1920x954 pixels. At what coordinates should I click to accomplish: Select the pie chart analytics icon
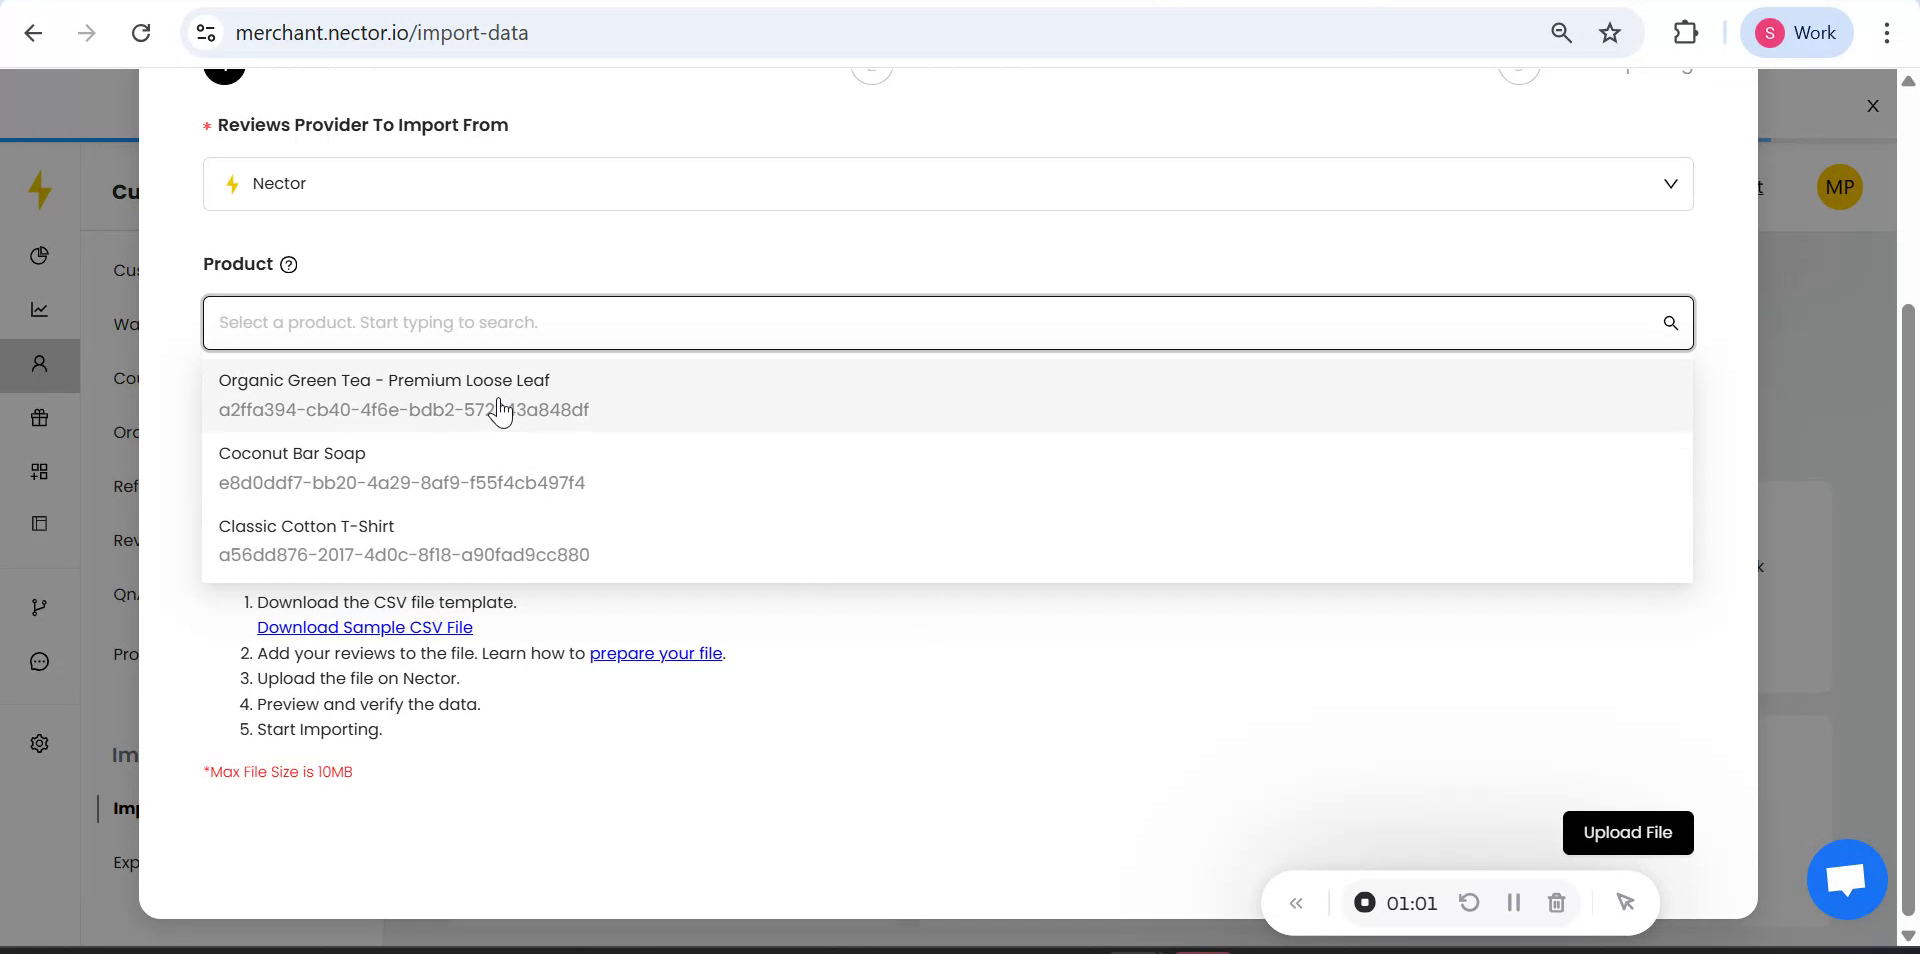point(39,256)
